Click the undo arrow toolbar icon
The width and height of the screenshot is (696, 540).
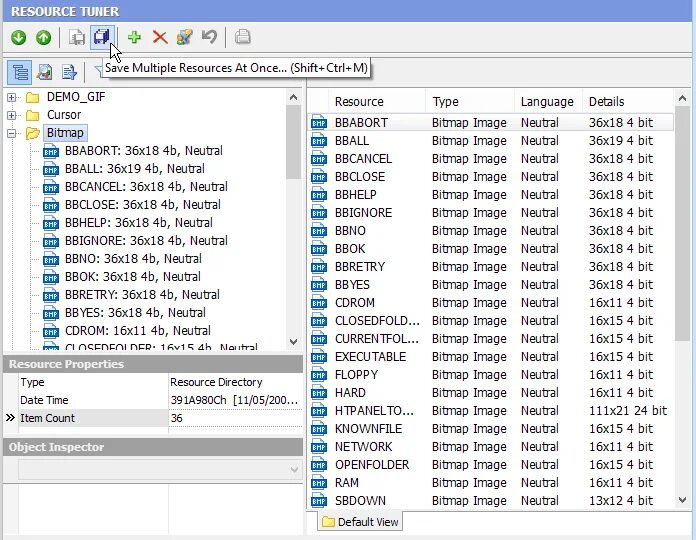point(210,37)
